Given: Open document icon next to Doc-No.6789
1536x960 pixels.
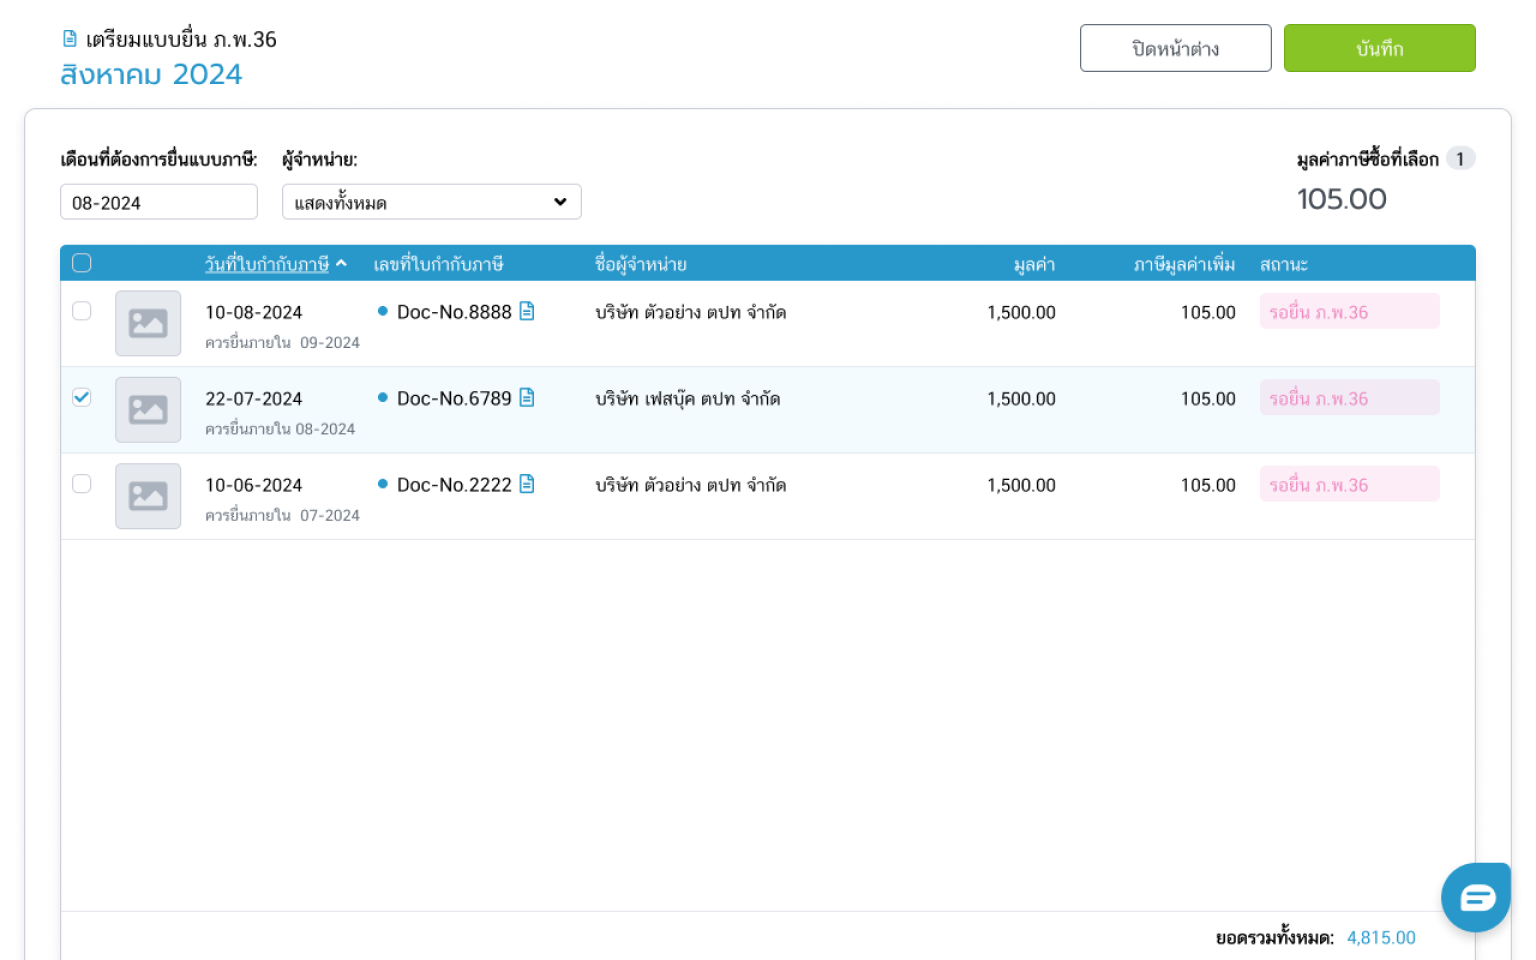Looking at the screenshot, I should tap(527, 398).
